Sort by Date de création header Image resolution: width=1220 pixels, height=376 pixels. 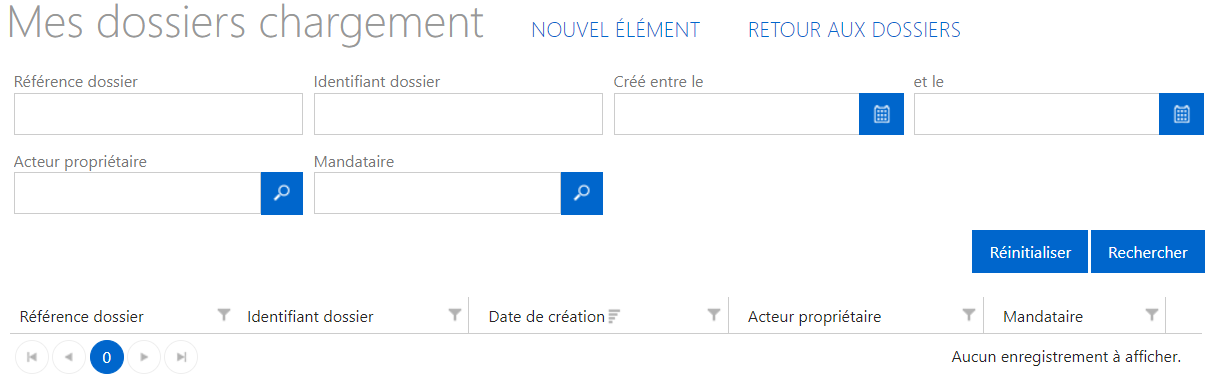pyautogui.click(x=546, y=316)
